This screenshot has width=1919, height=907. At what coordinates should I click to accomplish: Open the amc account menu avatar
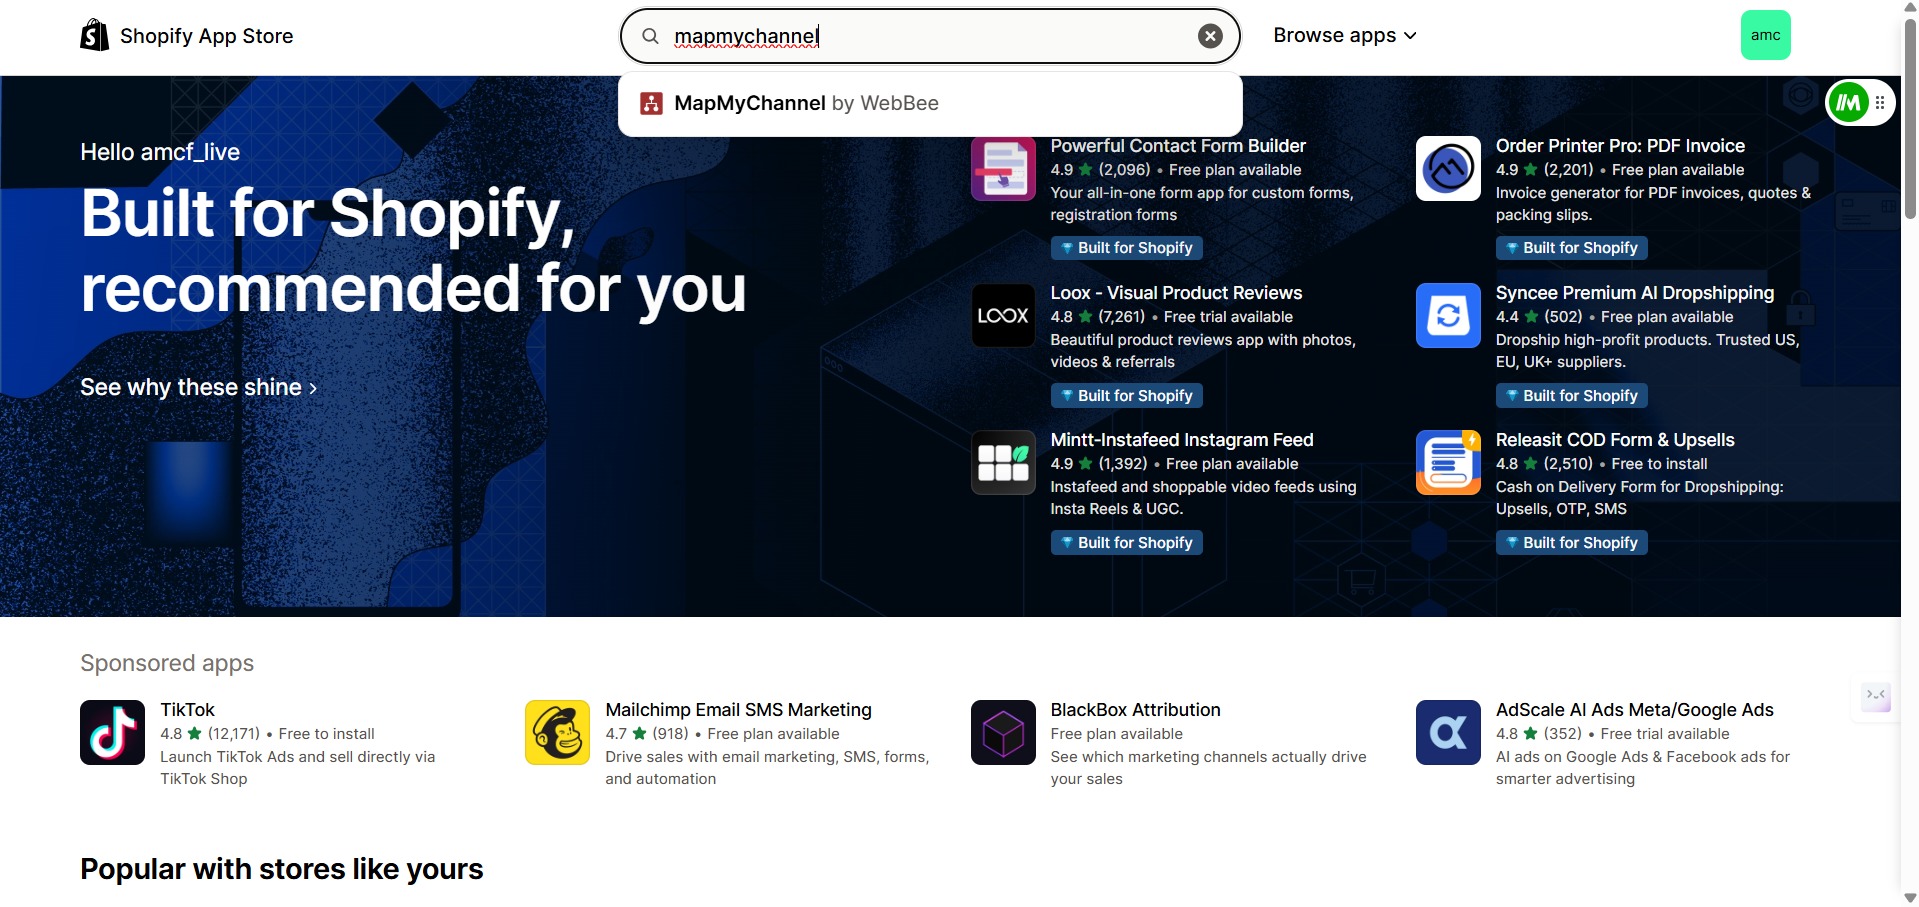[1765, 35]
